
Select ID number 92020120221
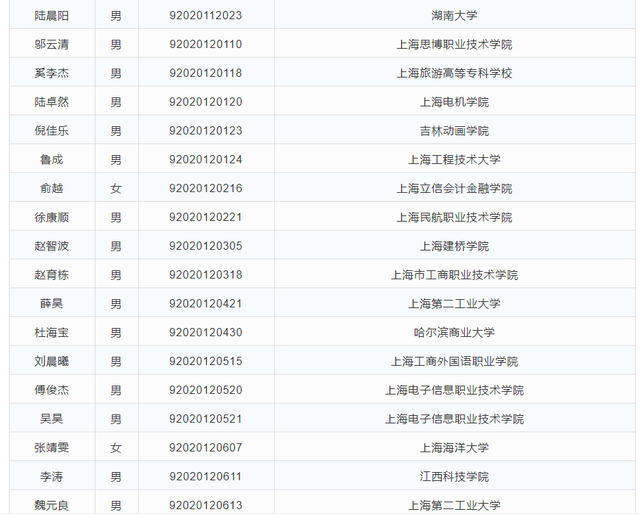click(x=206, y=217)
